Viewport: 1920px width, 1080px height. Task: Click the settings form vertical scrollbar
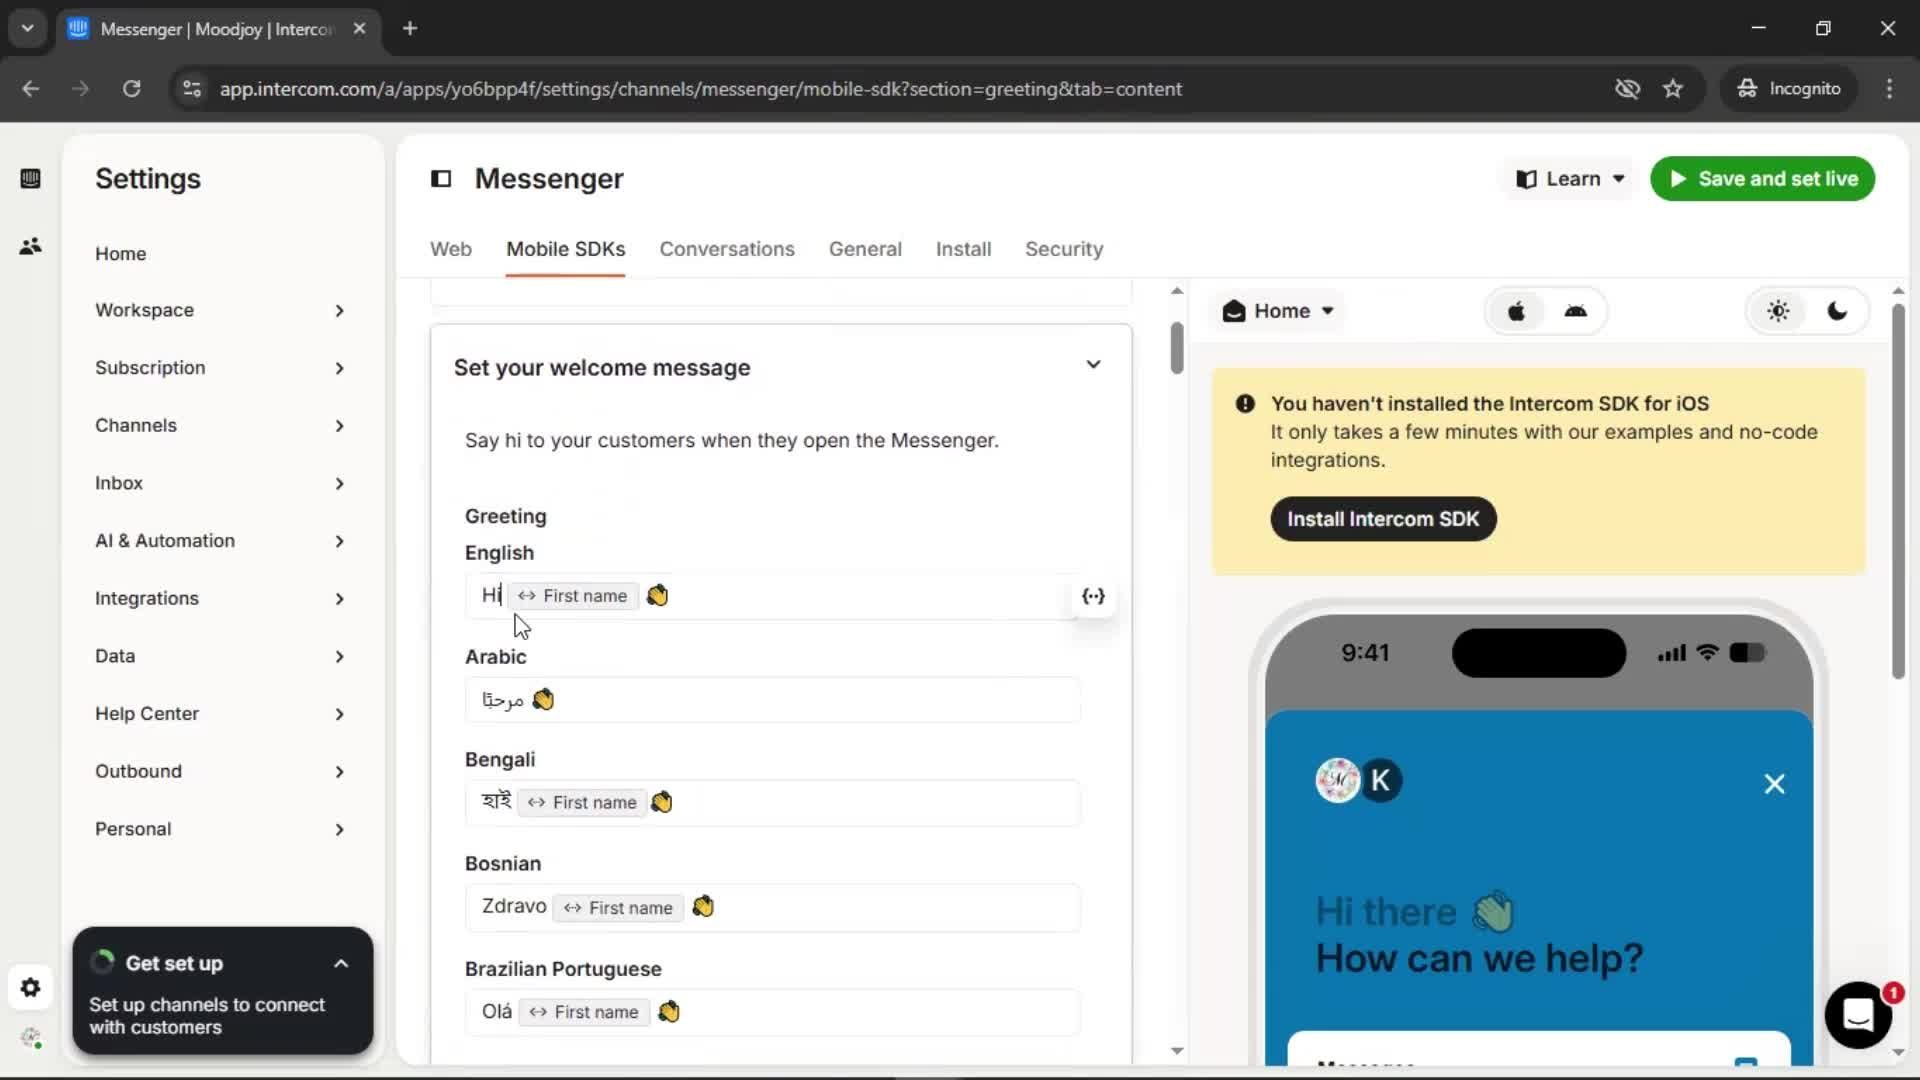[1177, 348]
